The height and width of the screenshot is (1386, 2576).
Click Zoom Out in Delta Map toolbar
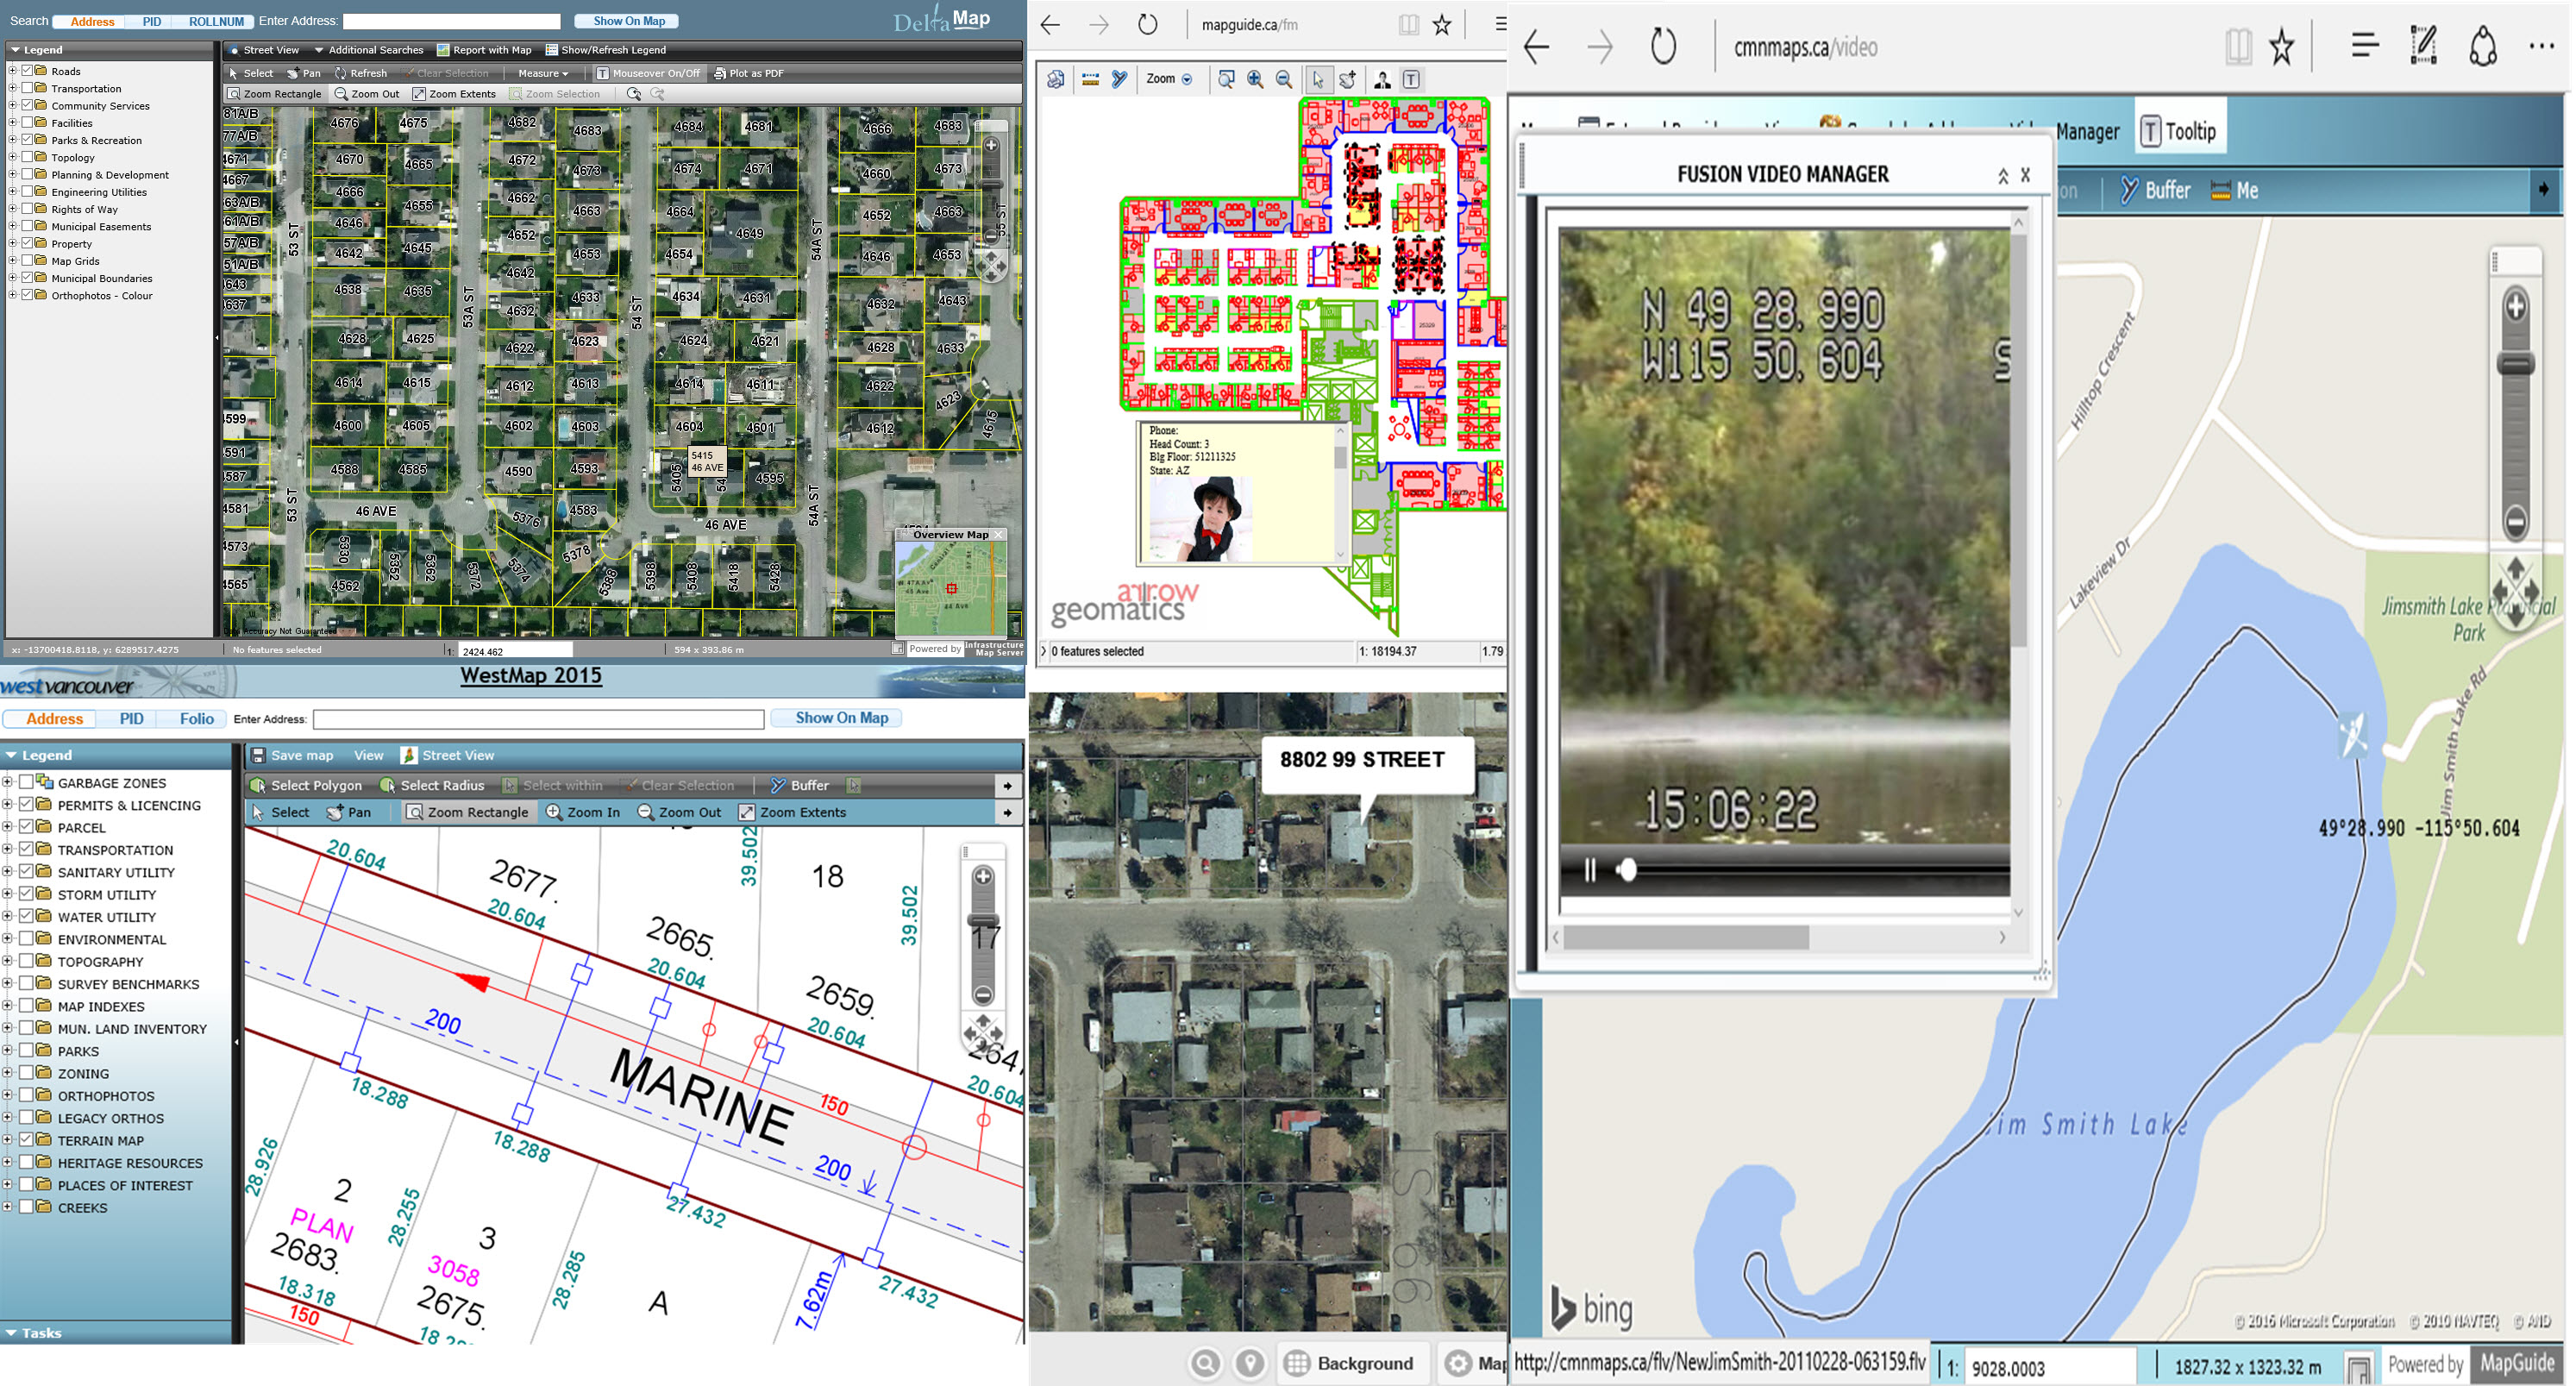coord(367,94)
